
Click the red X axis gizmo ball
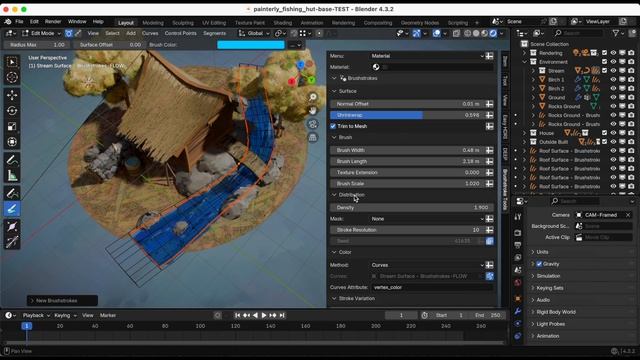coord(291,82)
